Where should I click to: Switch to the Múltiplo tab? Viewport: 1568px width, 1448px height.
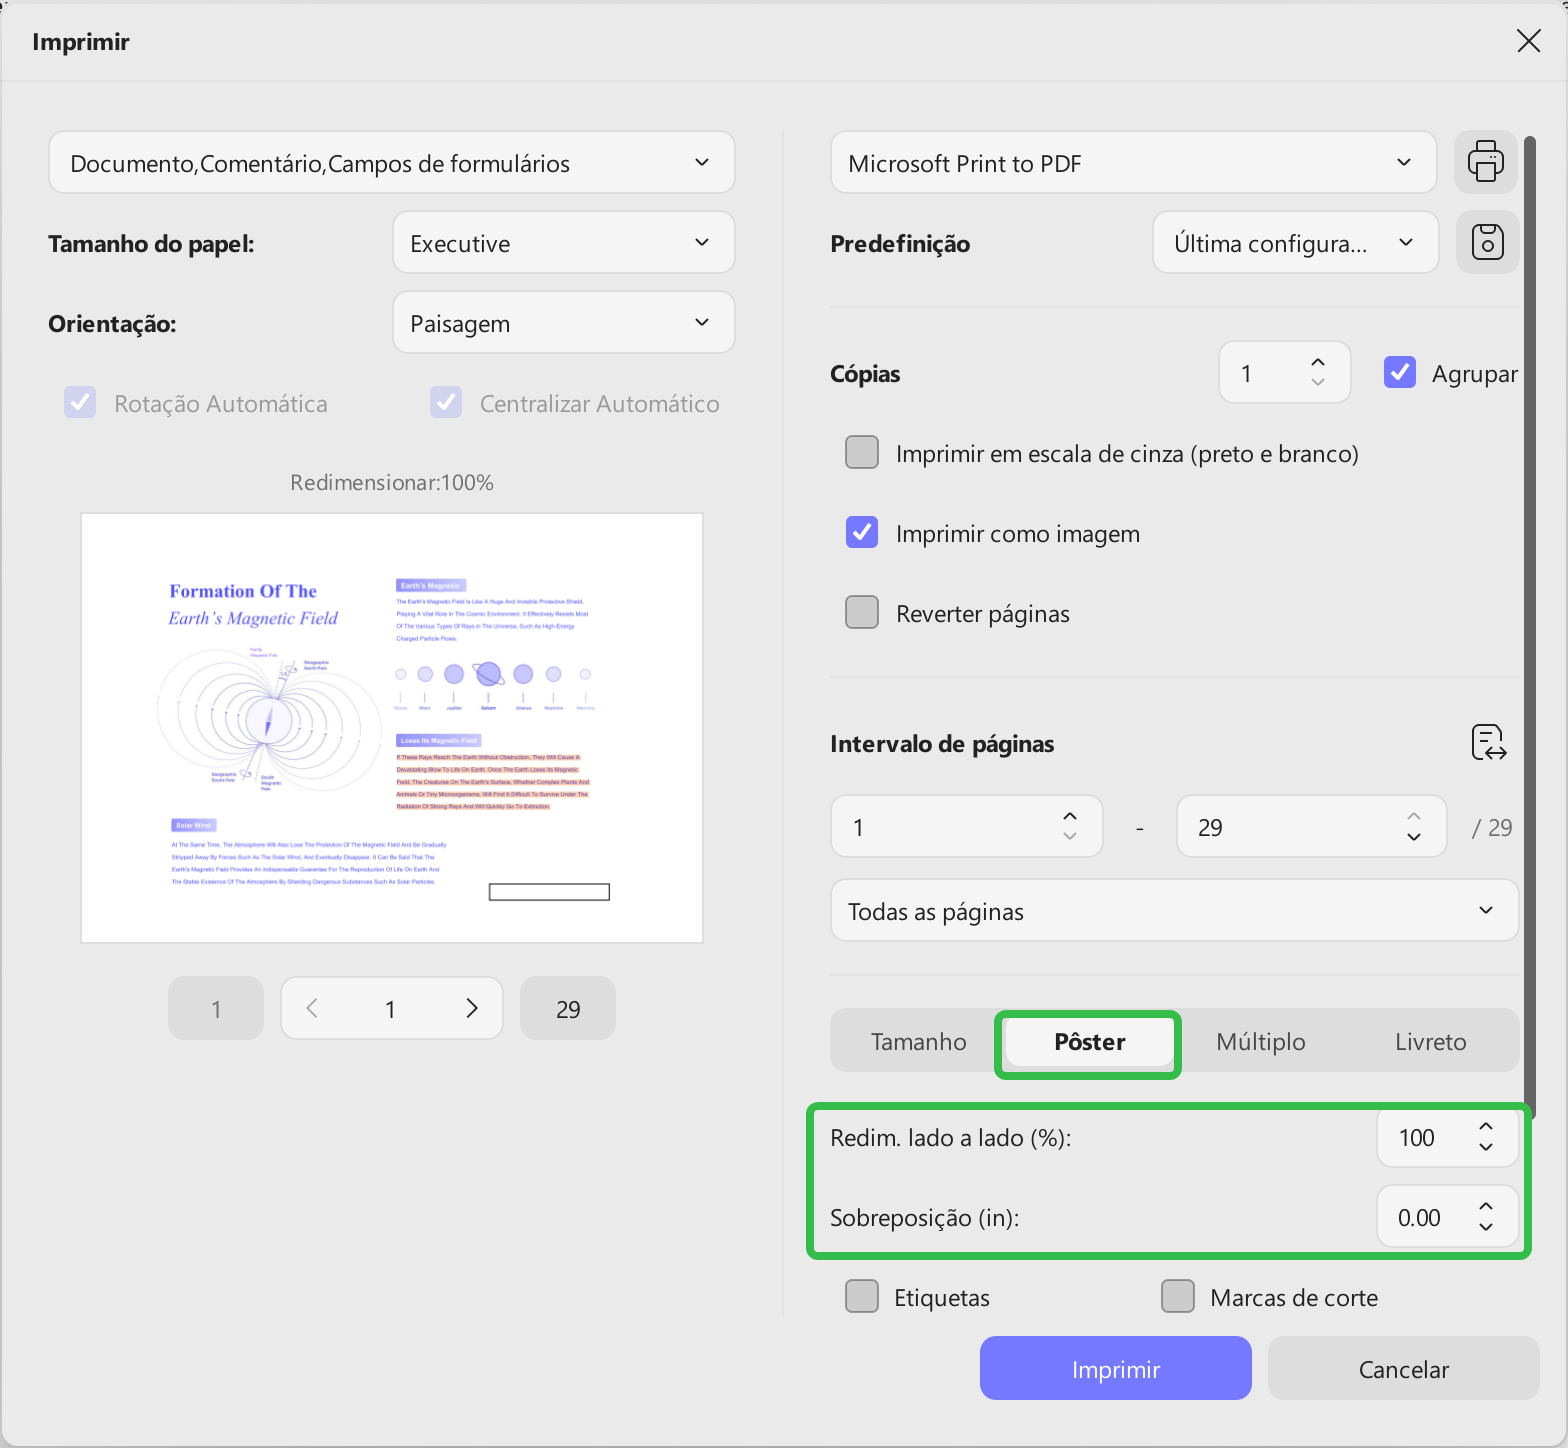pyautogui.click(x=1260, y=1042)
